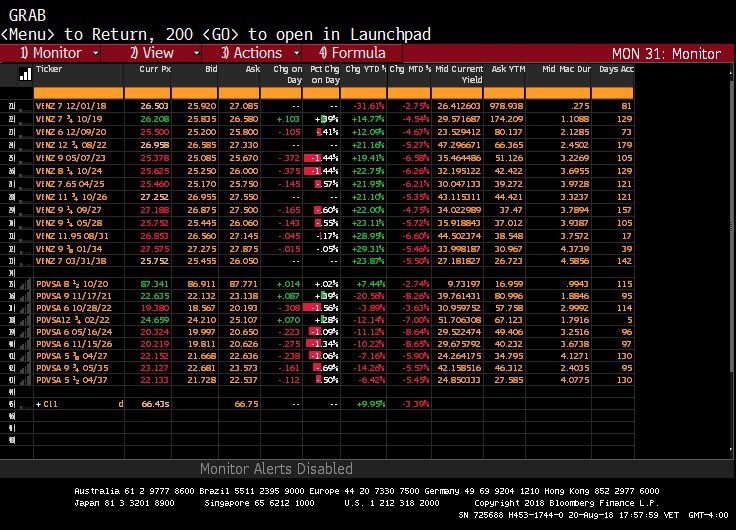Click Cl1 Ask value 66.75
736x530 pixels.
(246, 404)
